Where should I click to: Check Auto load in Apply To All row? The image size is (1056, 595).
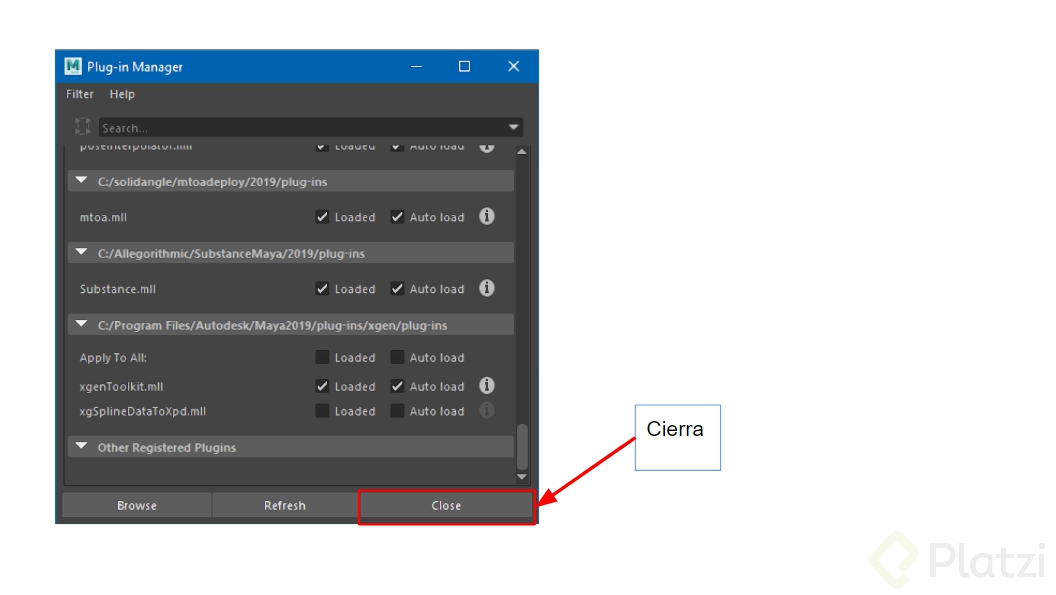click(397, 357)
